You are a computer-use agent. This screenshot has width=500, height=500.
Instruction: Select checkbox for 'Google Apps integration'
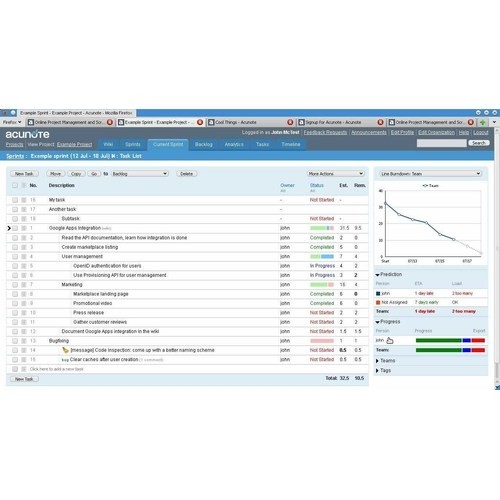[x=15, y=228]
